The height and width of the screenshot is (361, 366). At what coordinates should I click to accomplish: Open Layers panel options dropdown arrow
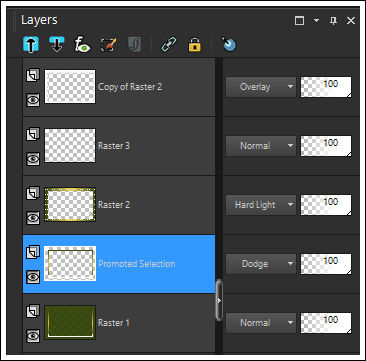pos(316,21)
